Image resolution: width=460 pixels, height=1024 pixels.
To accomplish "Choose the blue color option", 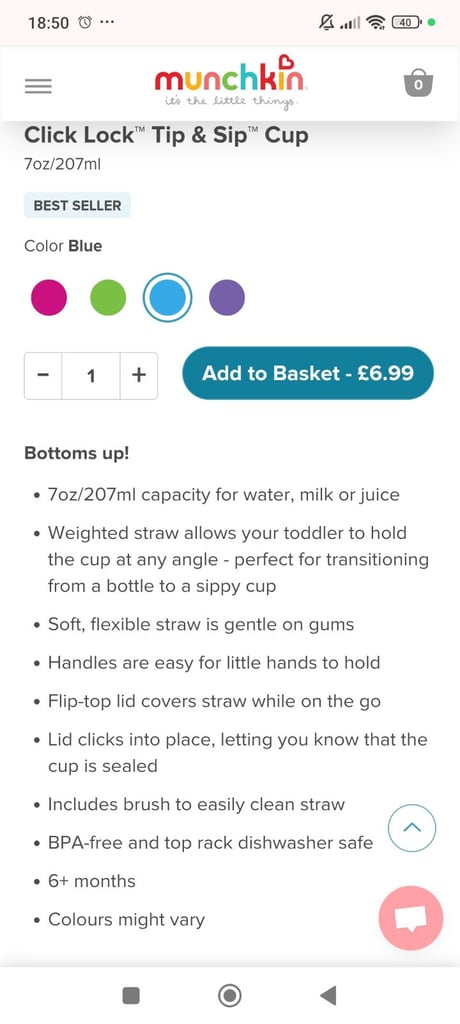I will click(x=167, y=297).
